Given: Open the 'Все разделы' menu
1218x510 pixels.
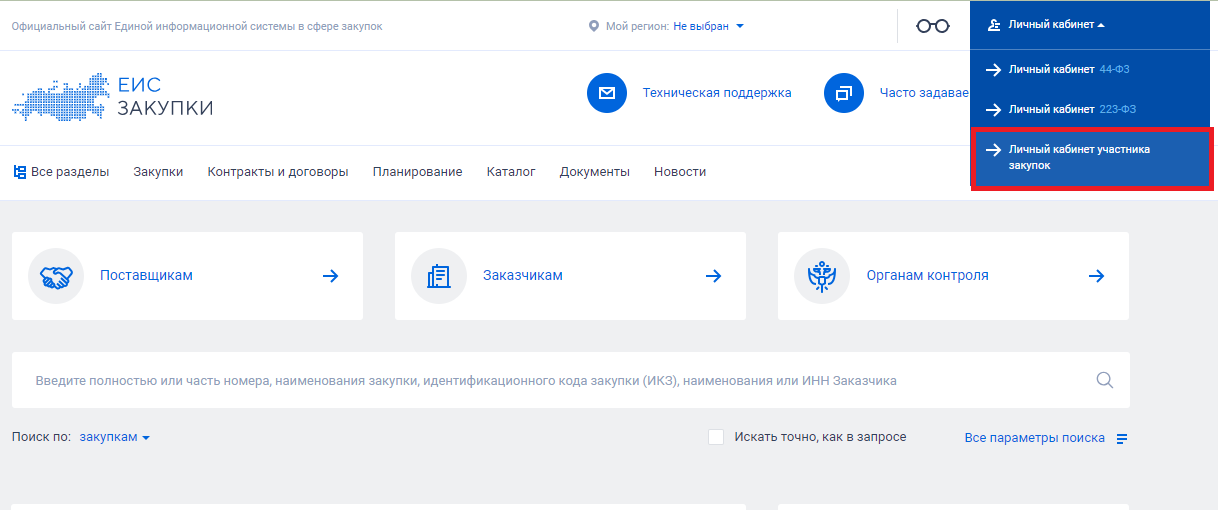Looking at the screenshot, I should (x=61, y=172).
